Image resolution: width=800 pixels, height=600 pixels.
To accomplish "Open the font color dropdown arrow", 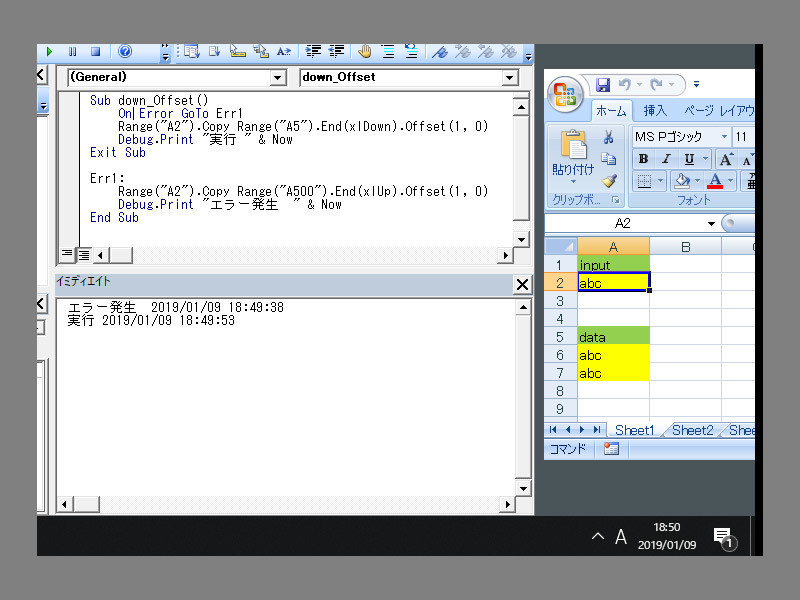I will (x=731, y=181).
